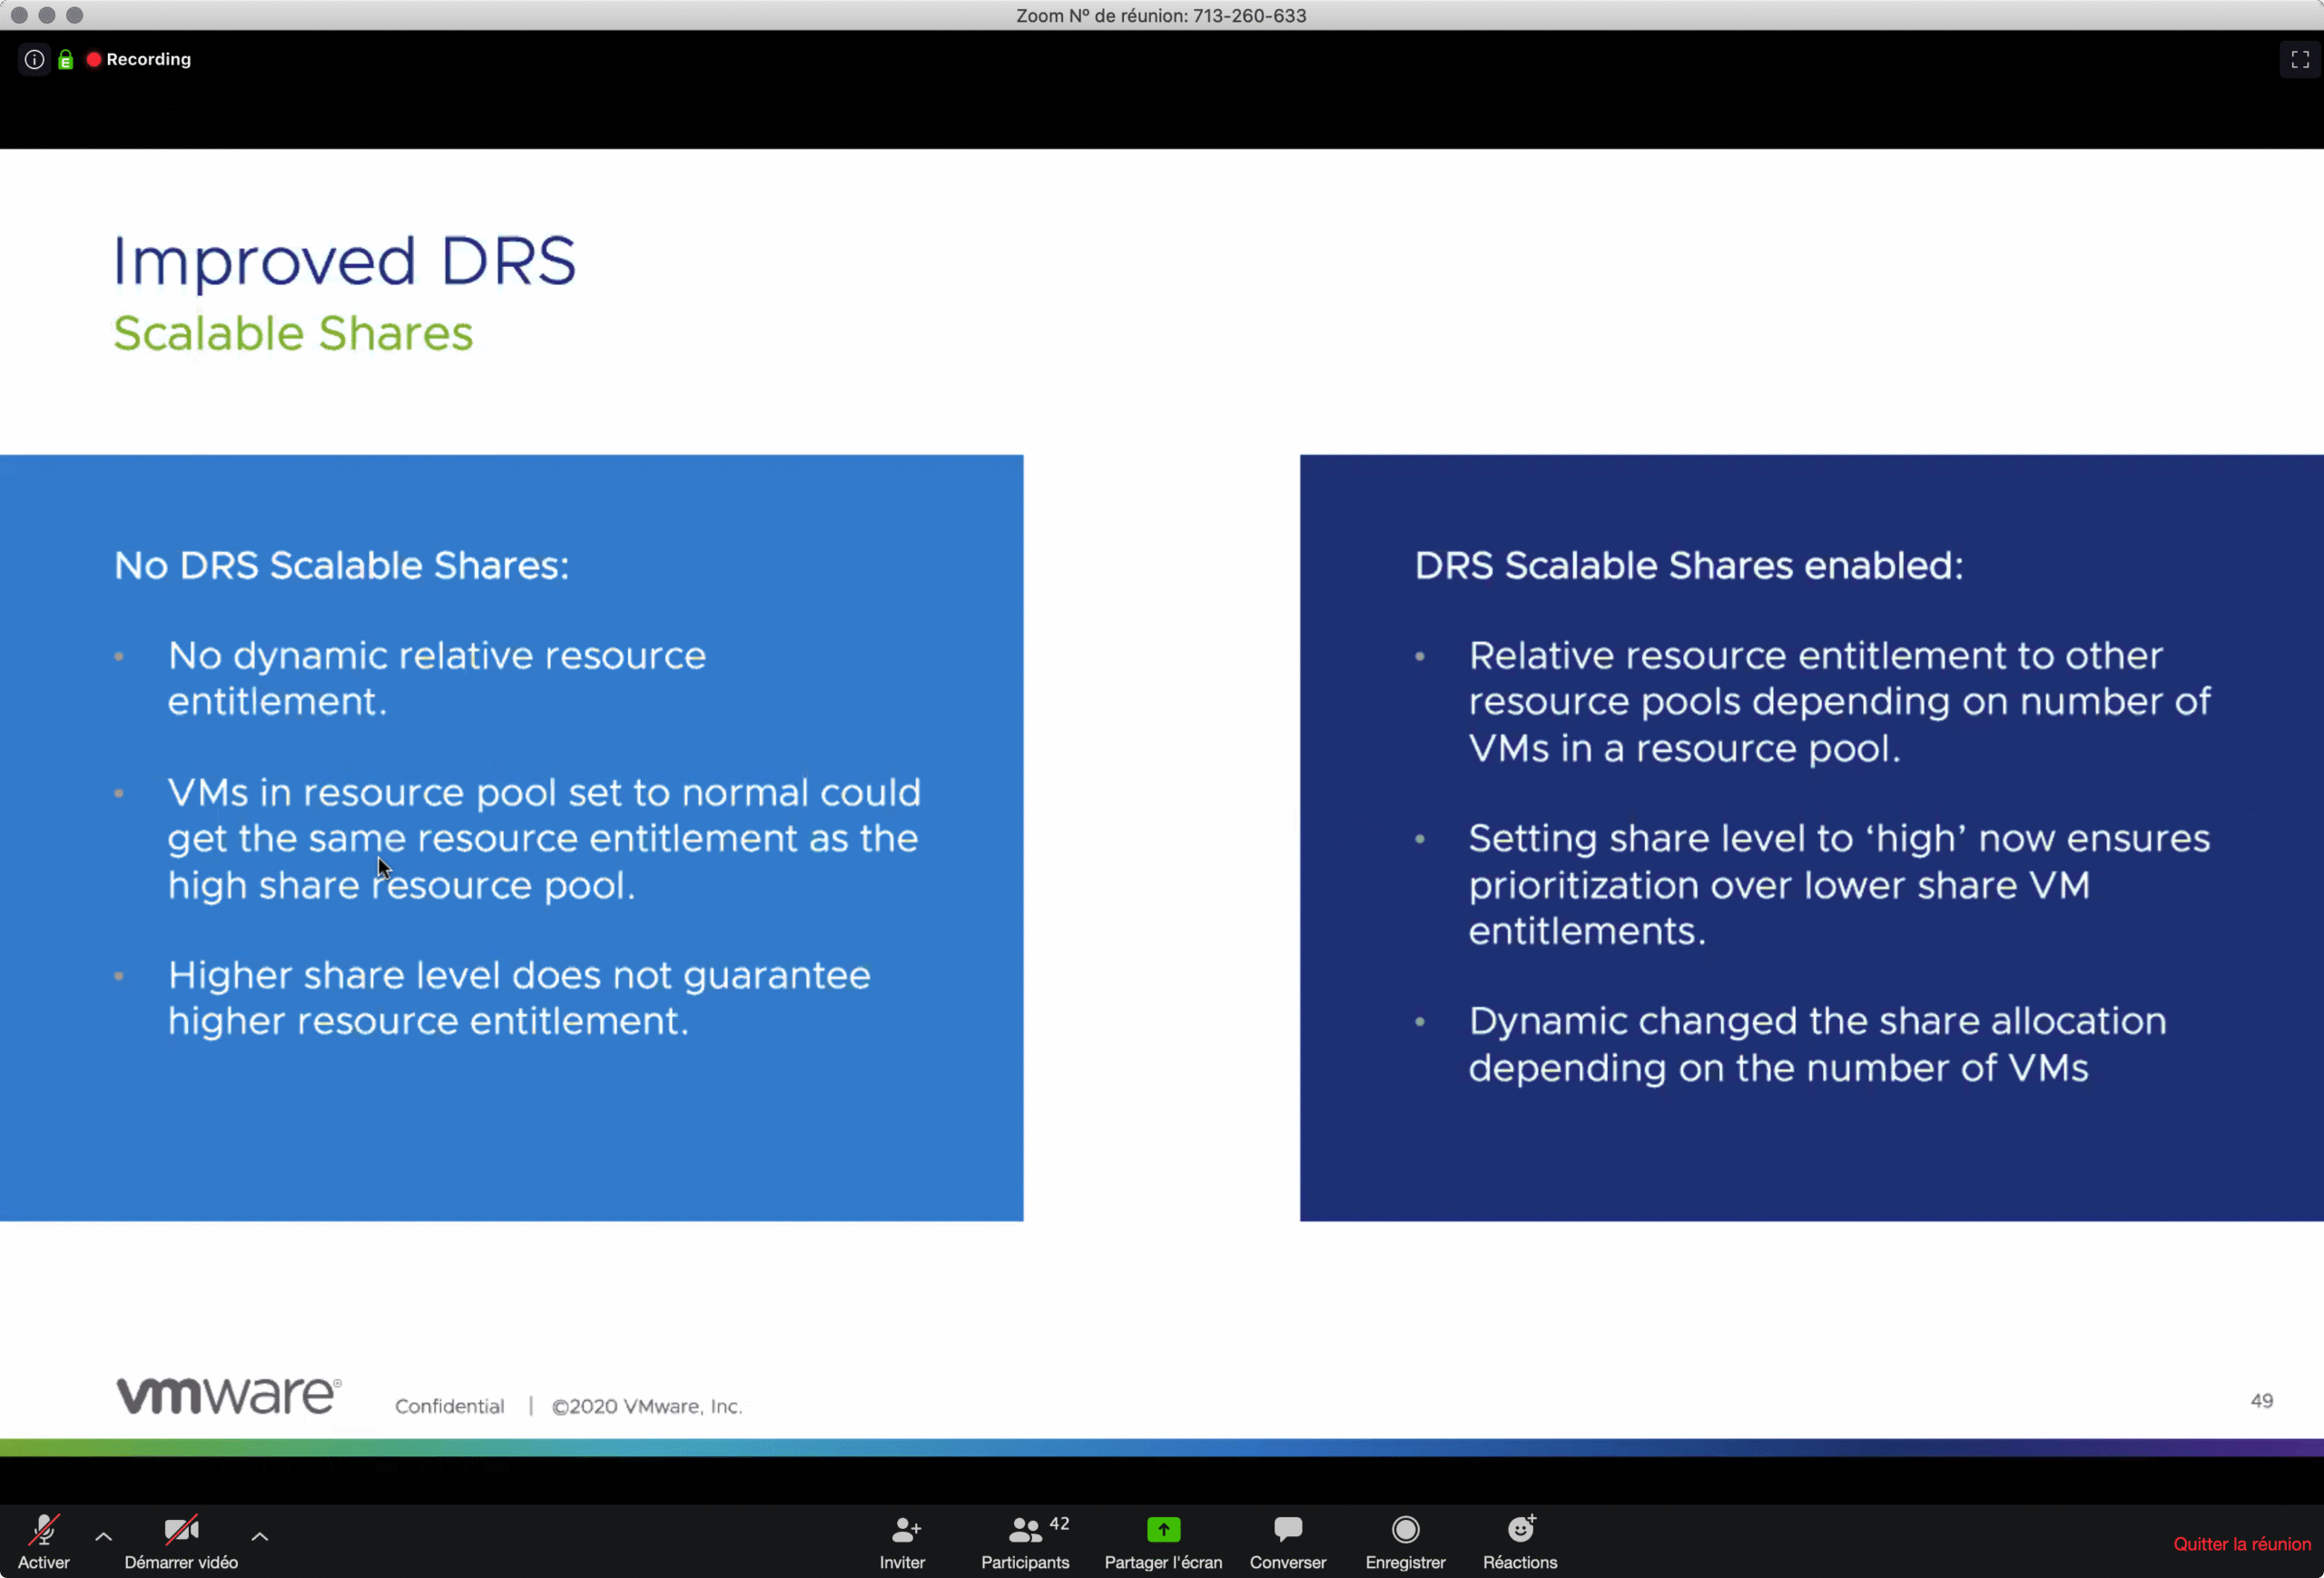Open the Réactions emoji icon
Image resolution: width=2324 pixels, height=1578 pixels.
[x=1520, y=1530]
